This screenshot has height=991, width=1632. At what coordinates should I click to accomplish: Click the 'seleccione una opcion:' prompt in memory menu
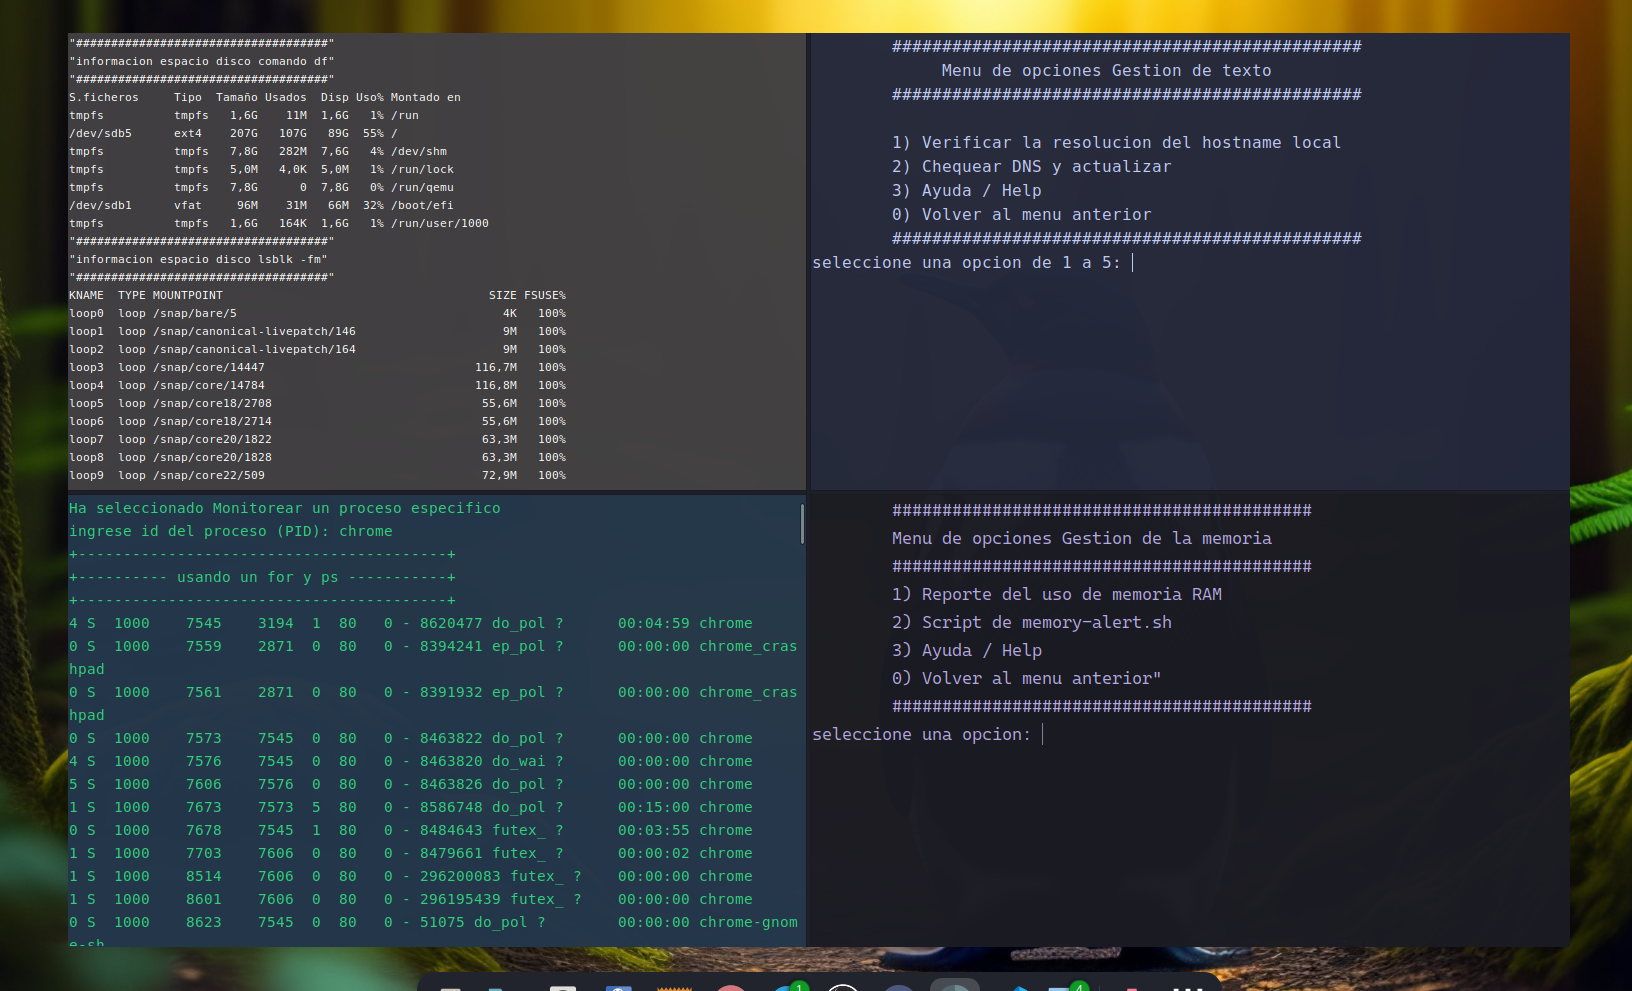point(921,735)
